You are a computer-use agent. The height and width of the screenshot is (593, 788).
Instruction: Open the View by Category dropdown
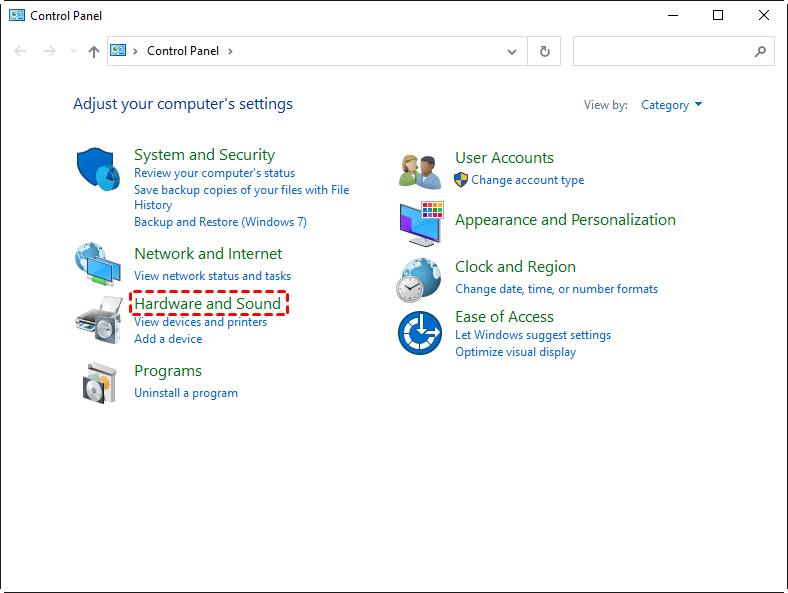(x=671, y=105)
